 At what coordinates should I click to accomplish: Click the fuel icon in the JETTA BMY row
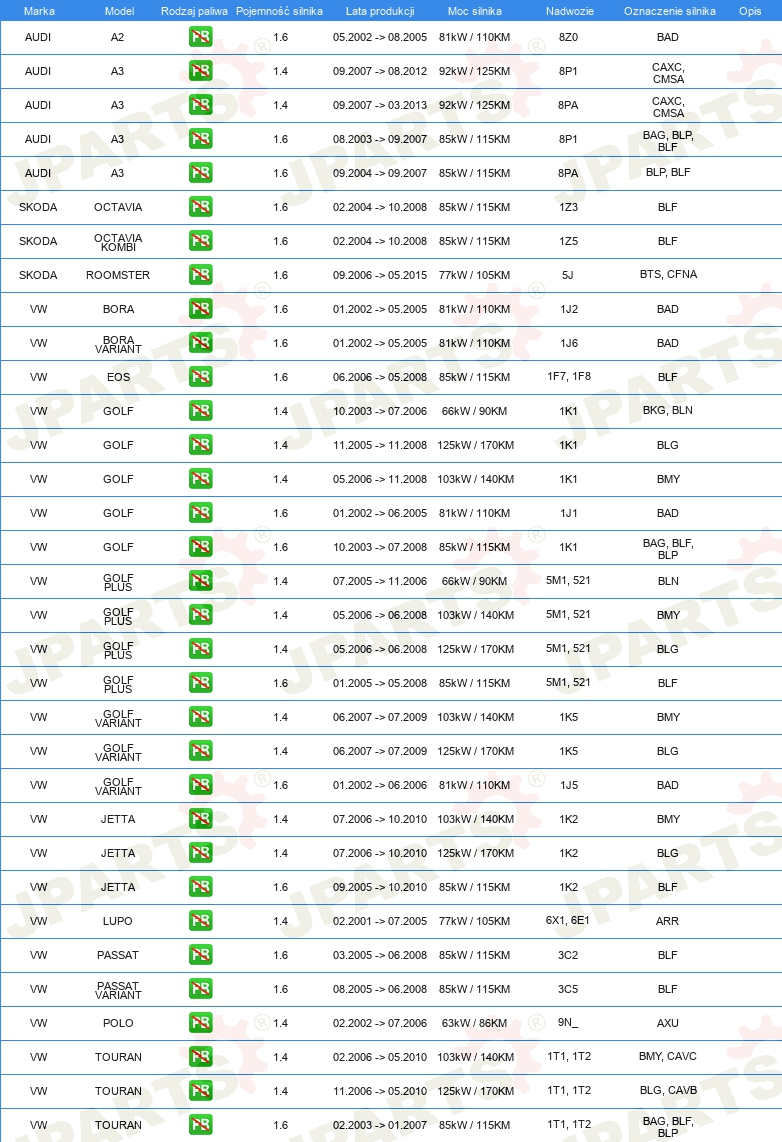200,819
